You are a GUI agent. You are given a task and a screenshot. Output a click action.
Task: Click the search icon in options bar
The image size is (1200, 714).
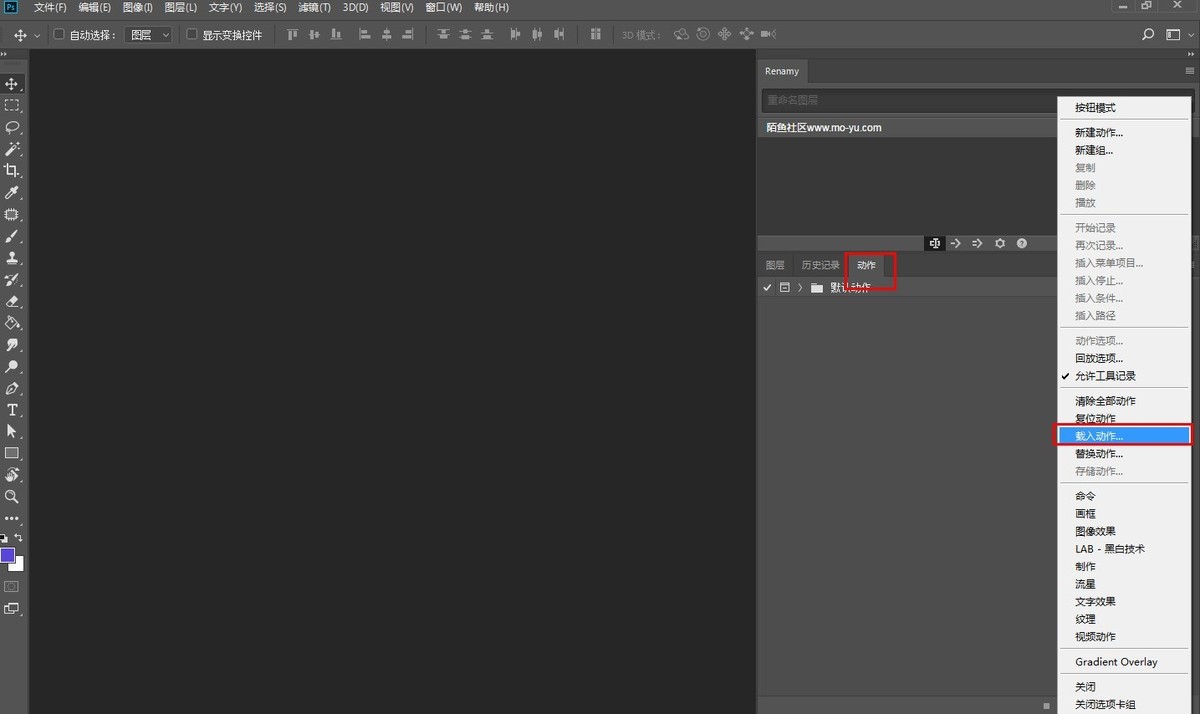1148,35
